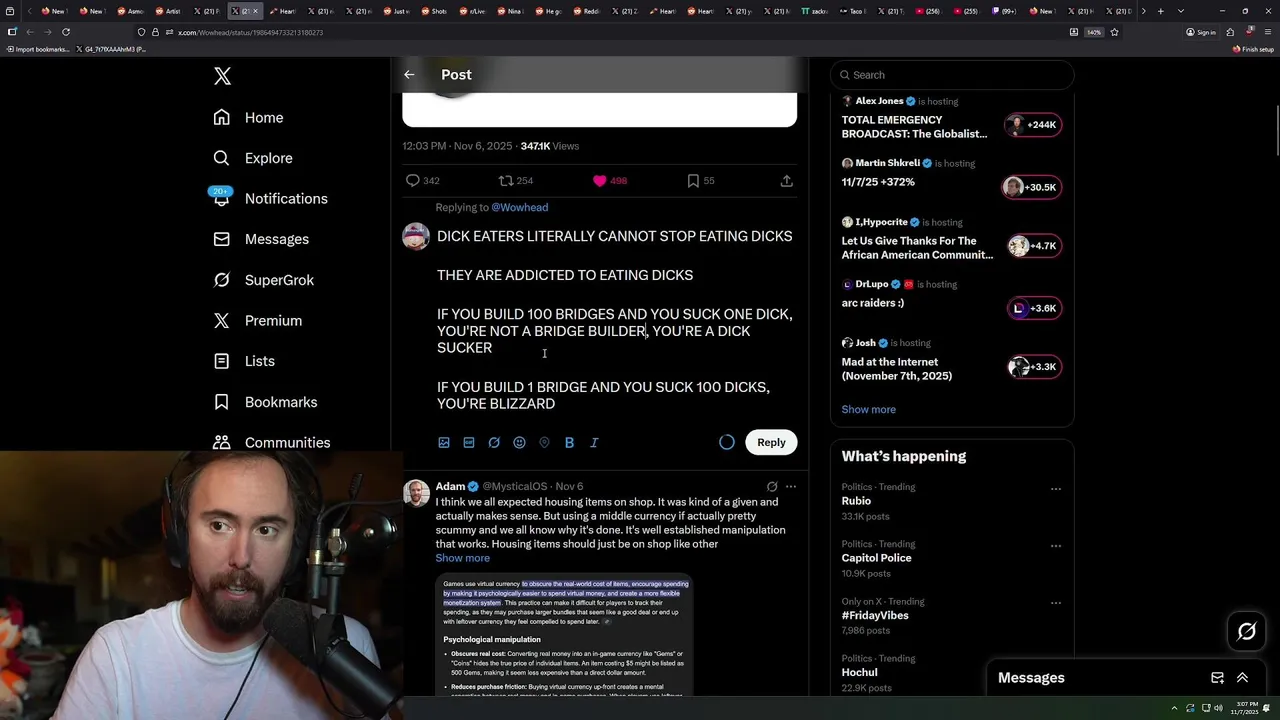Expand the Messages drawer
The height and width of the screenshot is (720, 1280).
coord(1242,678)
